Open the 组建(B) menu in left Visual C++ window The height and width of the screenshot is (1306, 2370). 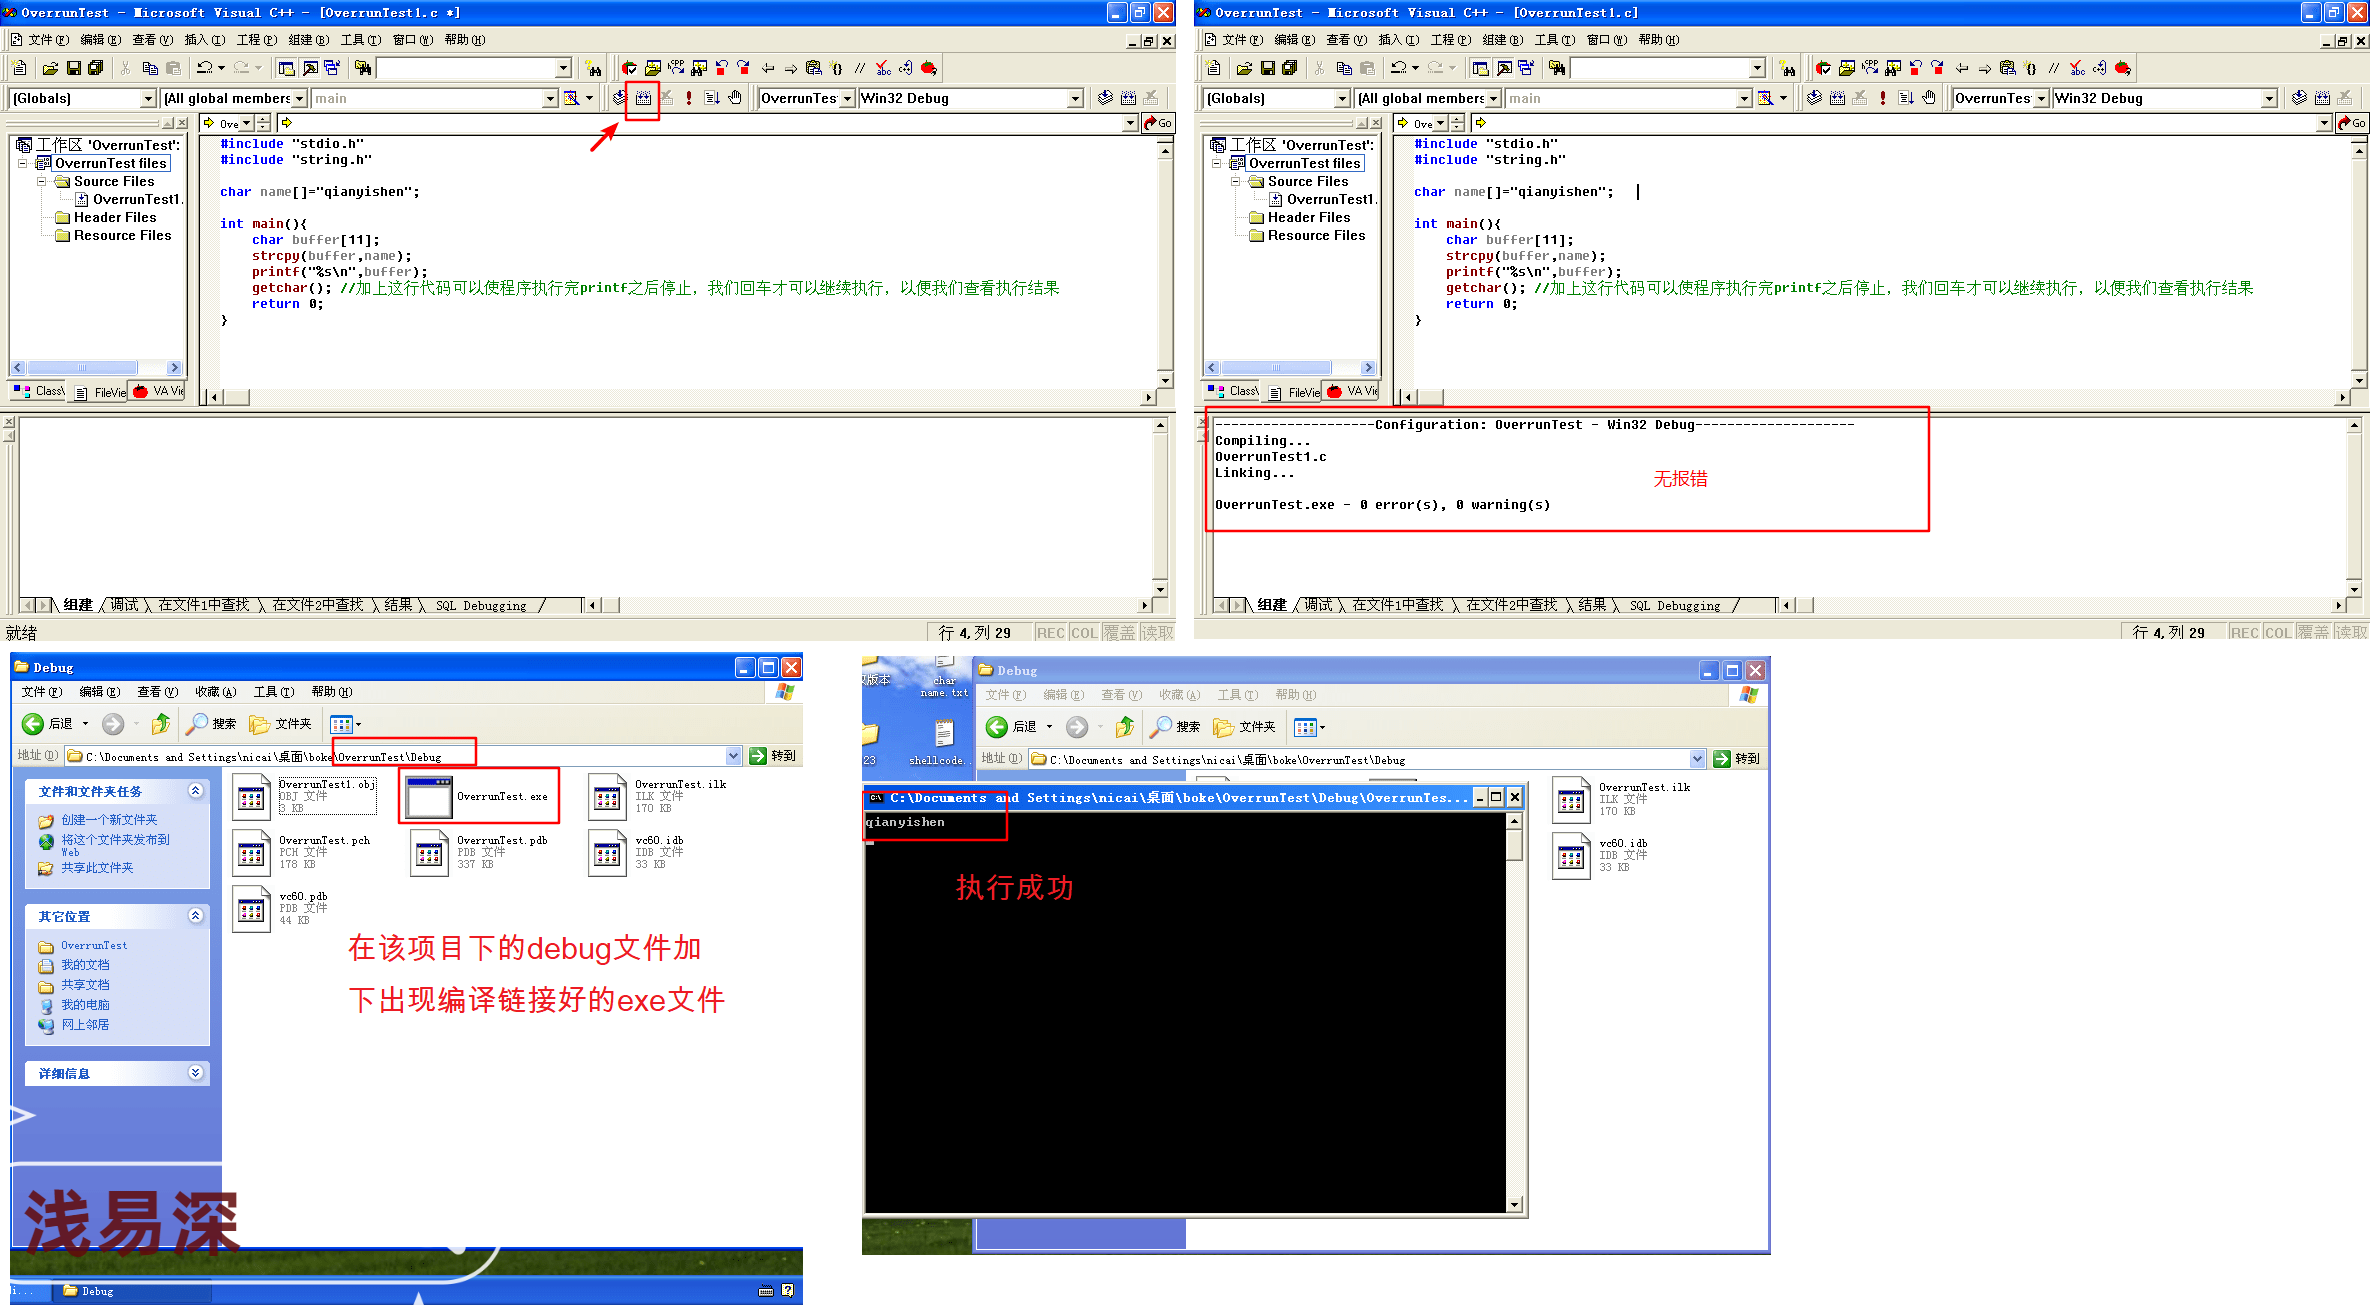coord(307,40)
